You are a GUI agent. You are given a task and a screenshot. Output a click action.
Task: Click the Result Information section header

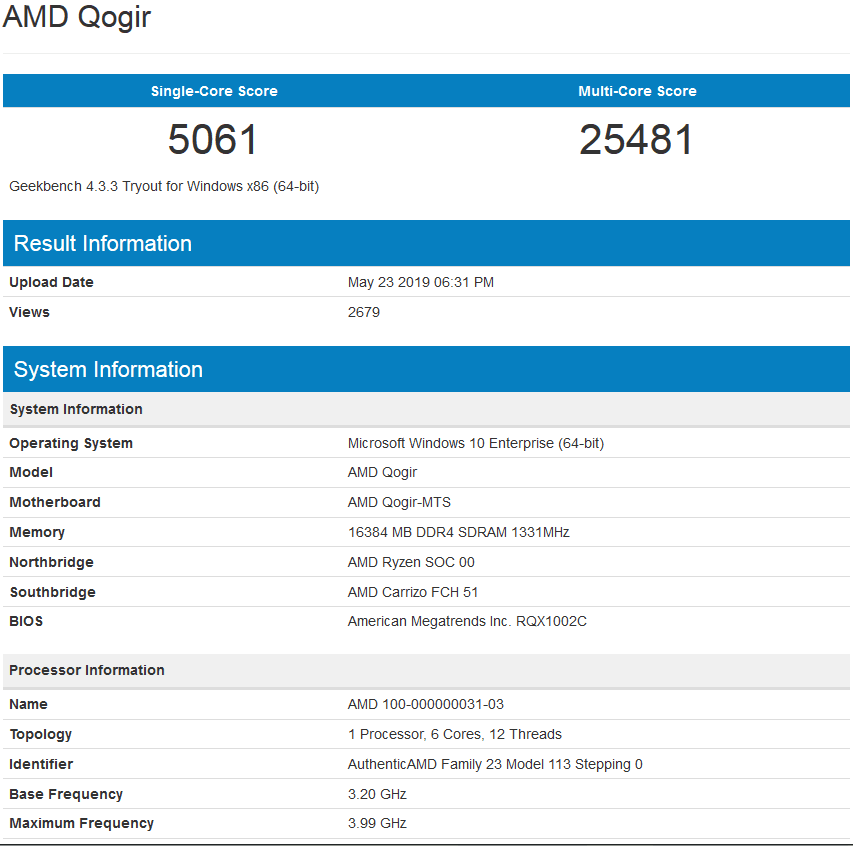(101, 243)
